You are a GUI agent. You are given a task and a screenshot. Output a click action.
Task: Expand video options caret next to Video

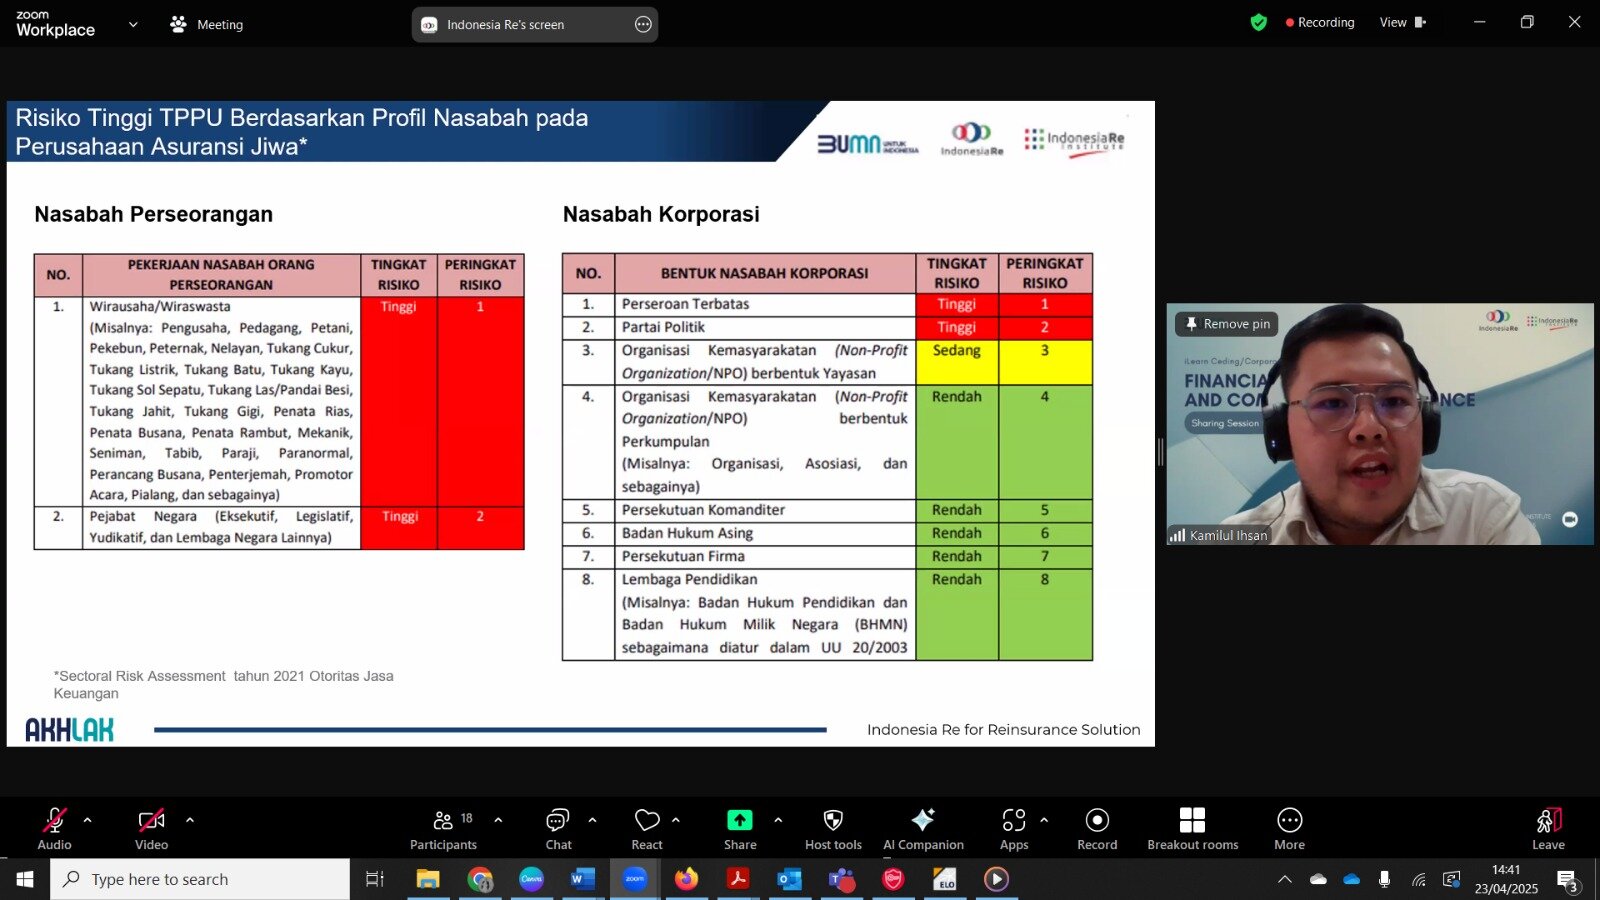click(190, 820)
